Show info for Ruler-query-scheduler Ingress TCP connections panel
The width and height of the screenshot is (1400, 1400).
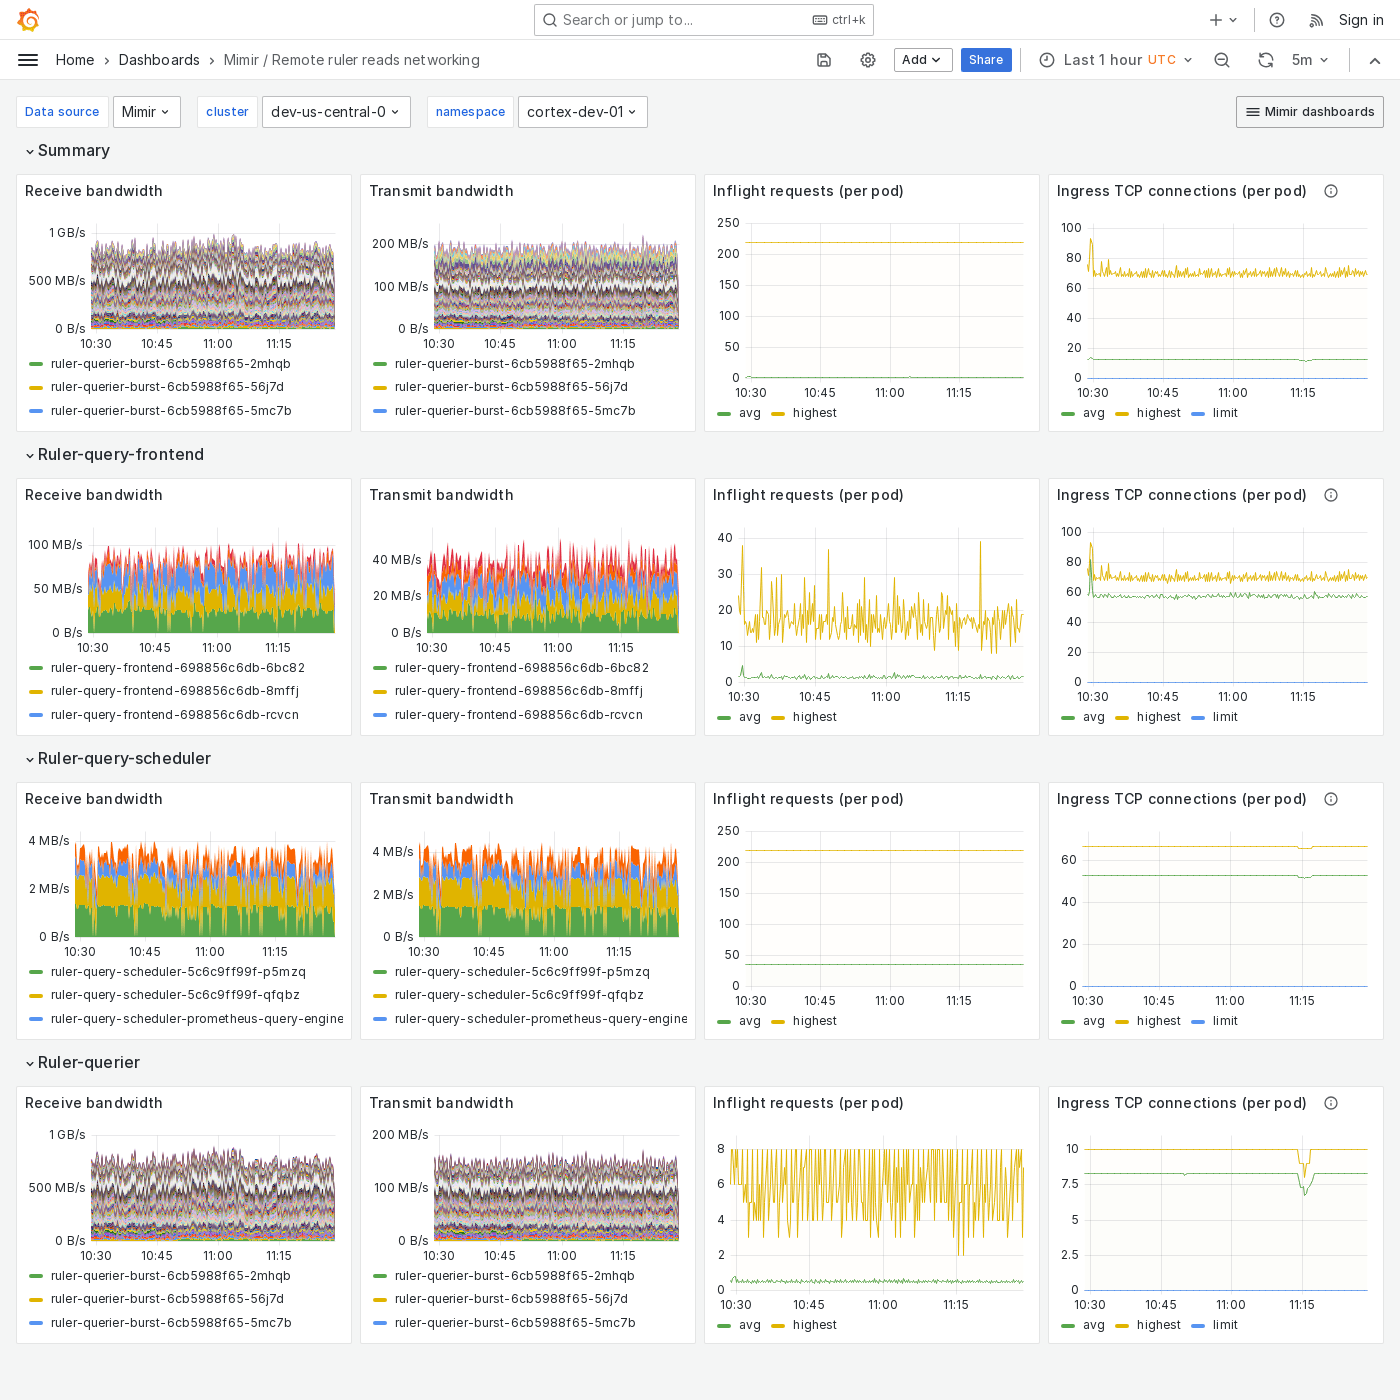tap(1331, 799)
